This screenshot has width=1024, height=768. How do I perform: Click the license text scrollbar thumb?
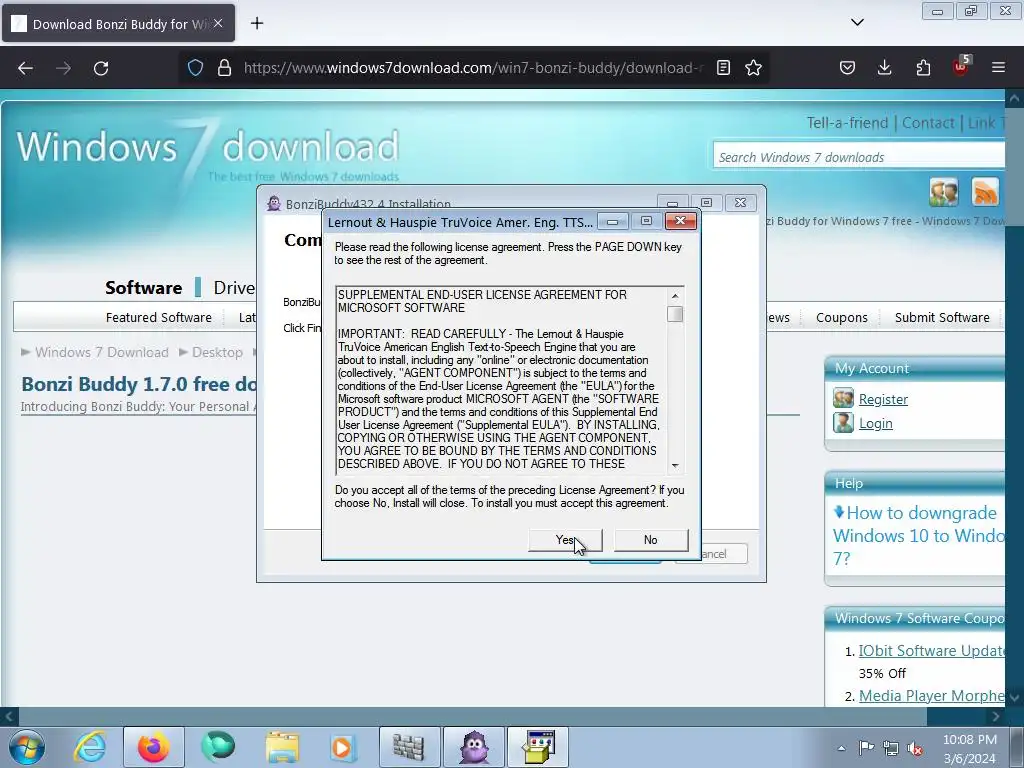[675, 314]
